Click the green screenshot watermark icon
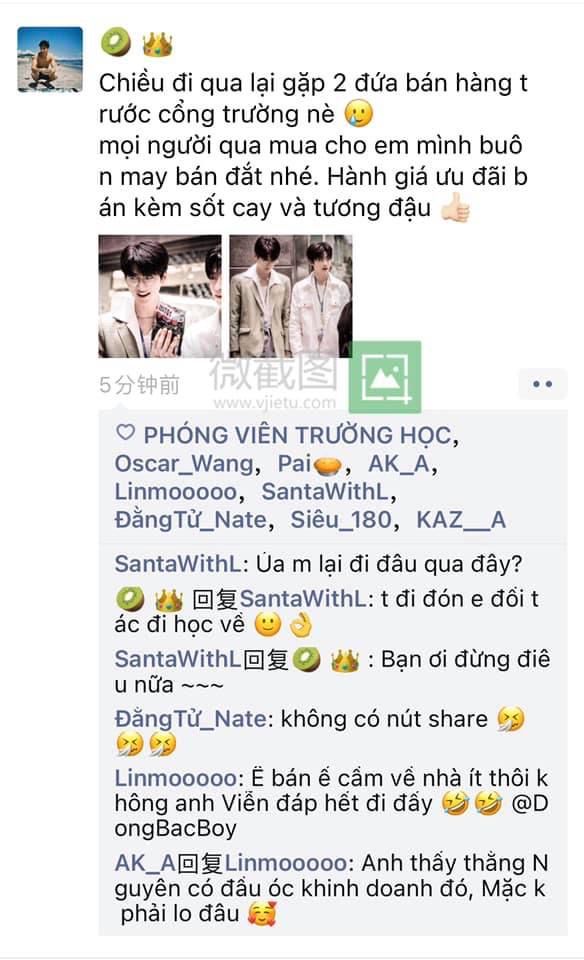This screenshot has height=960, width=584. click(385, 377)
